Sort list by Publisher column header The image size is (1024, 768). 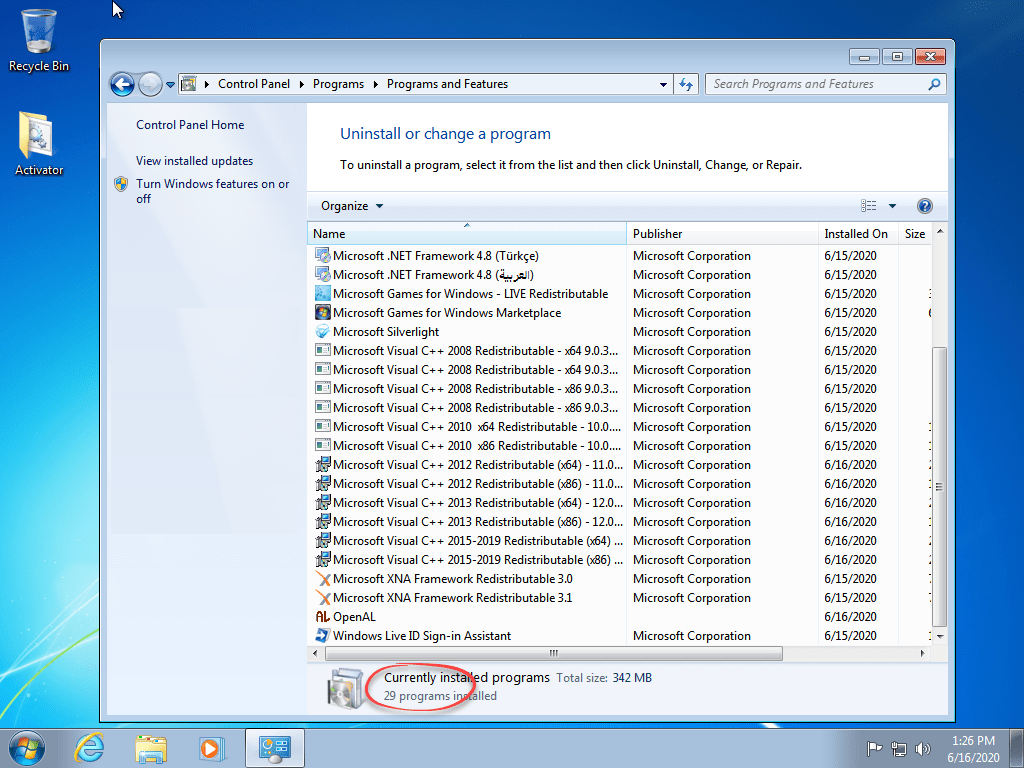pyautogui.click(x=722, y=234)
